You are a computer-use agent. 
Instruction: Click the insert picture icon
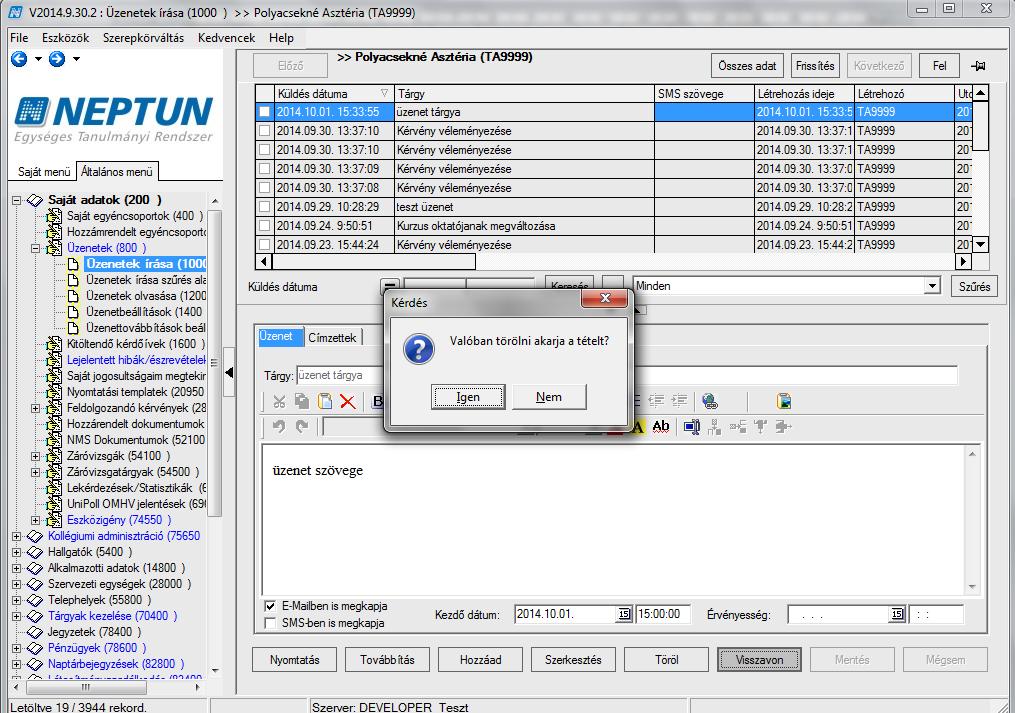(783, 402)
